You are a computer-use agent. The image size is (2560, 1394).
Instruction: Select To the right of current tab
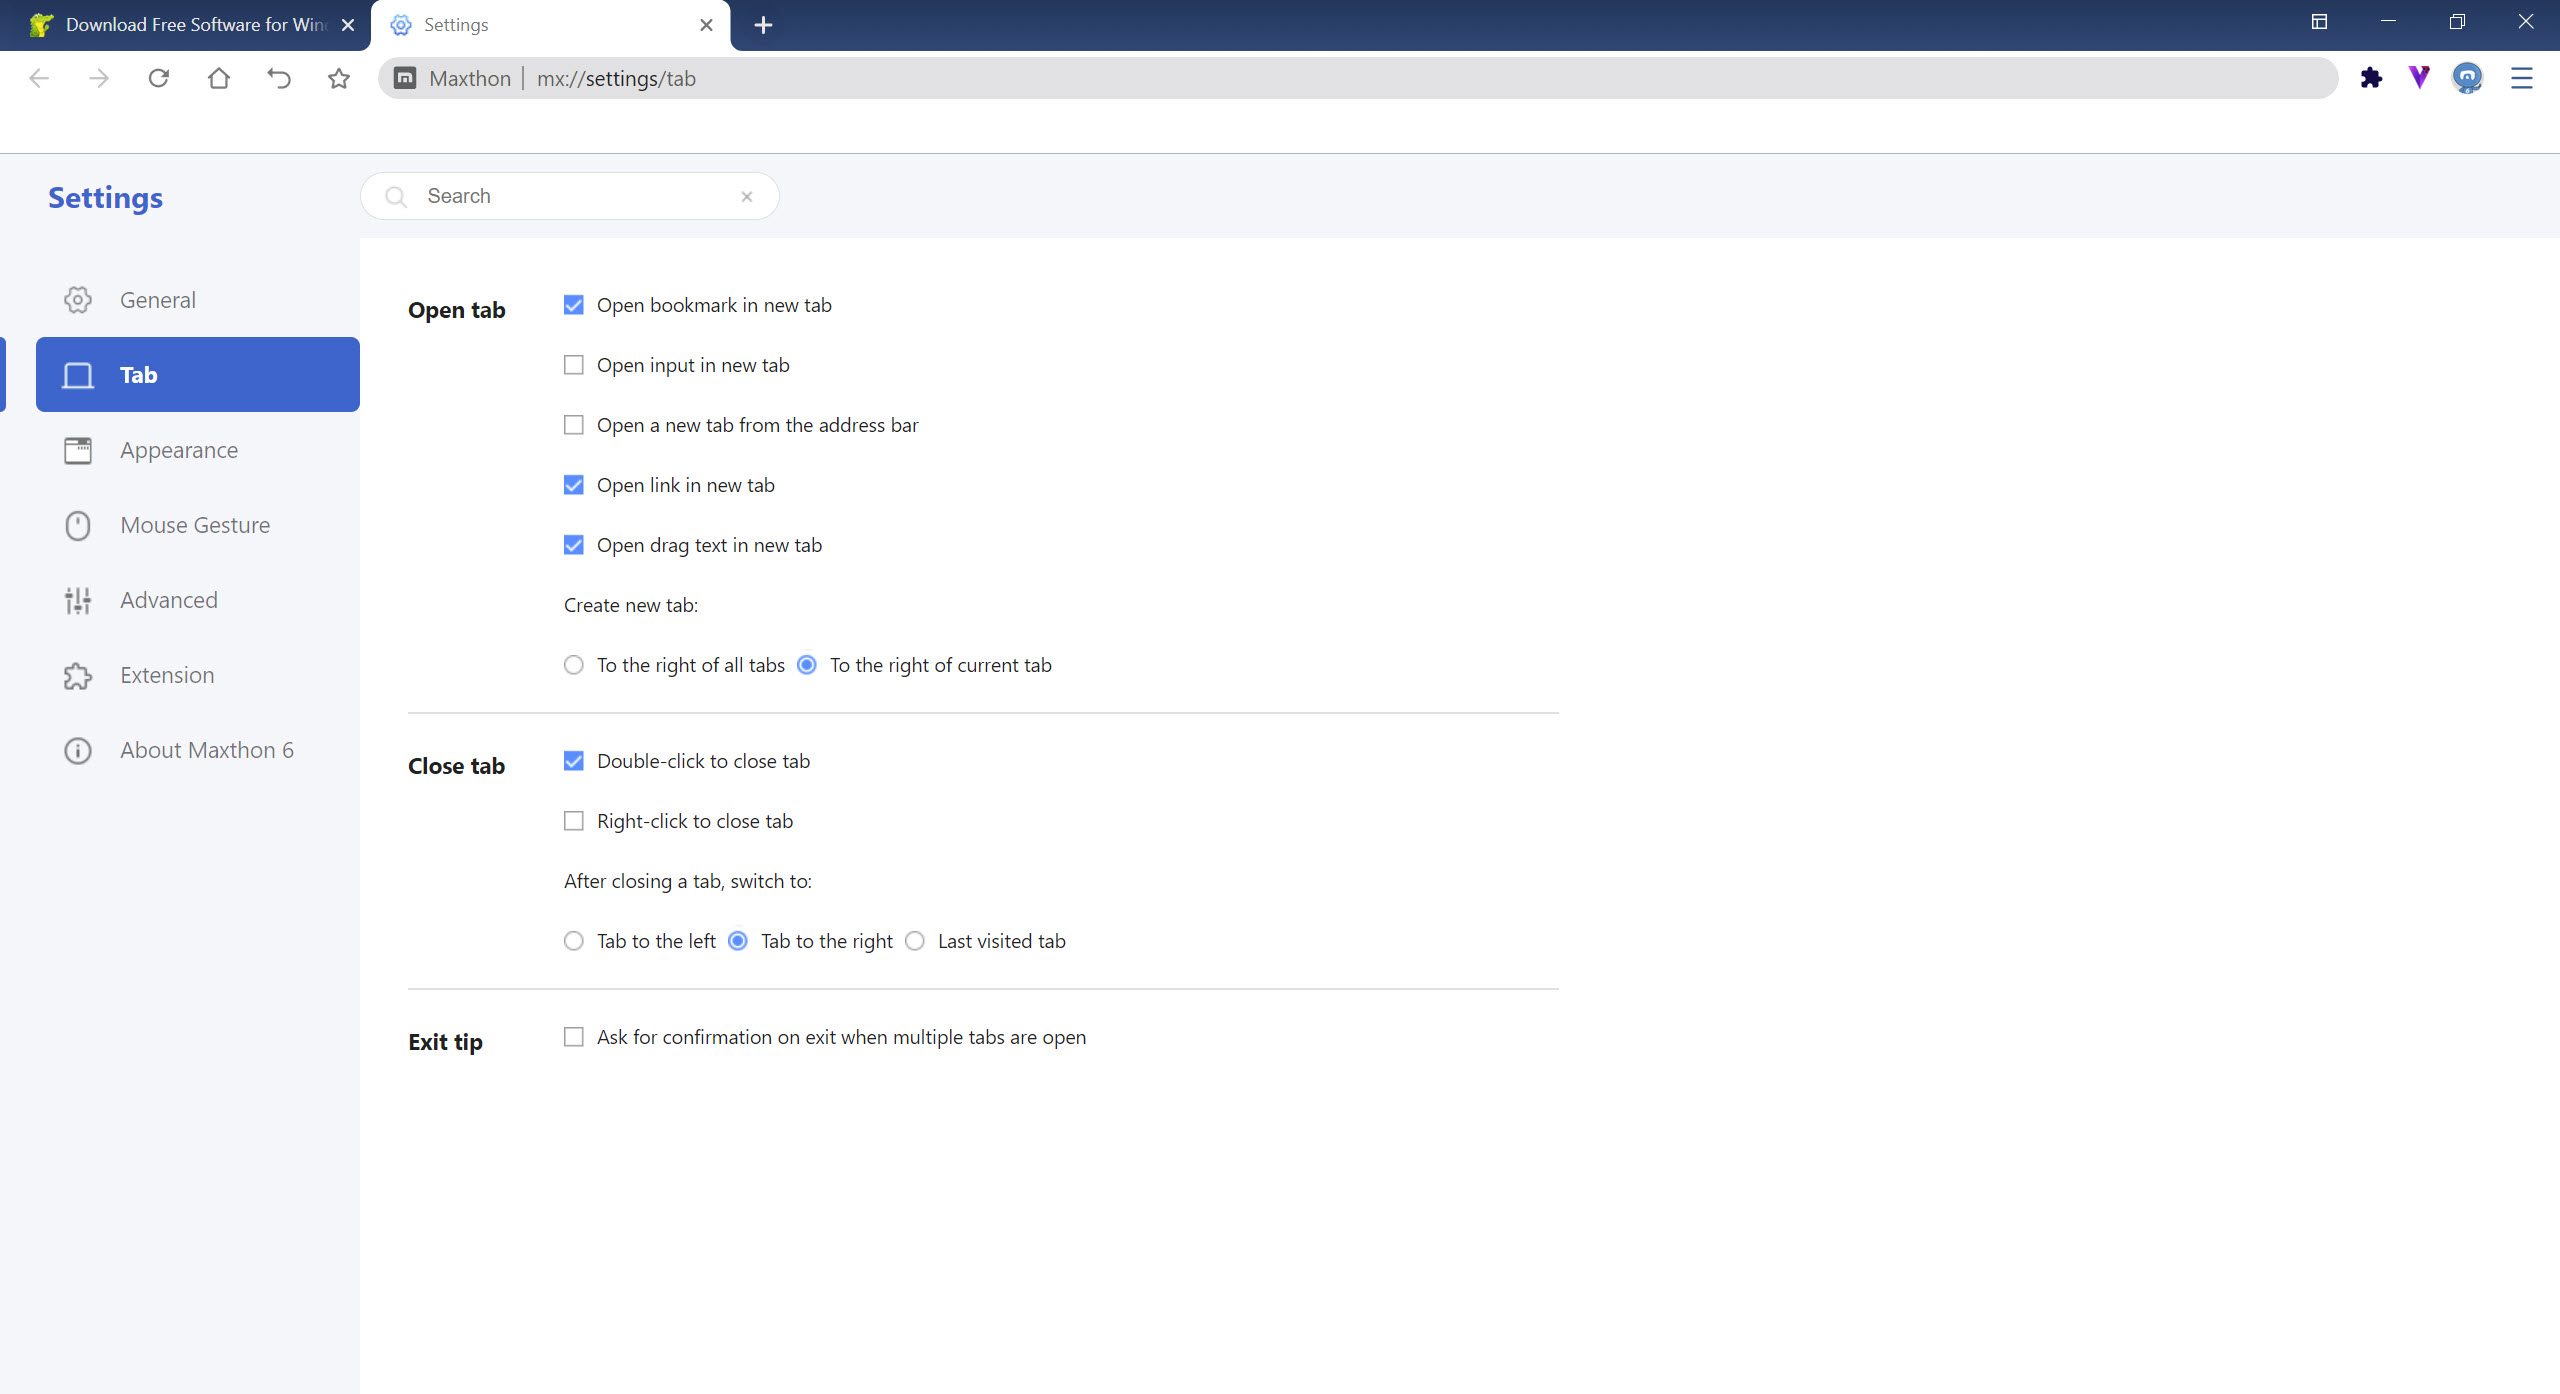(x=807, y=665)
